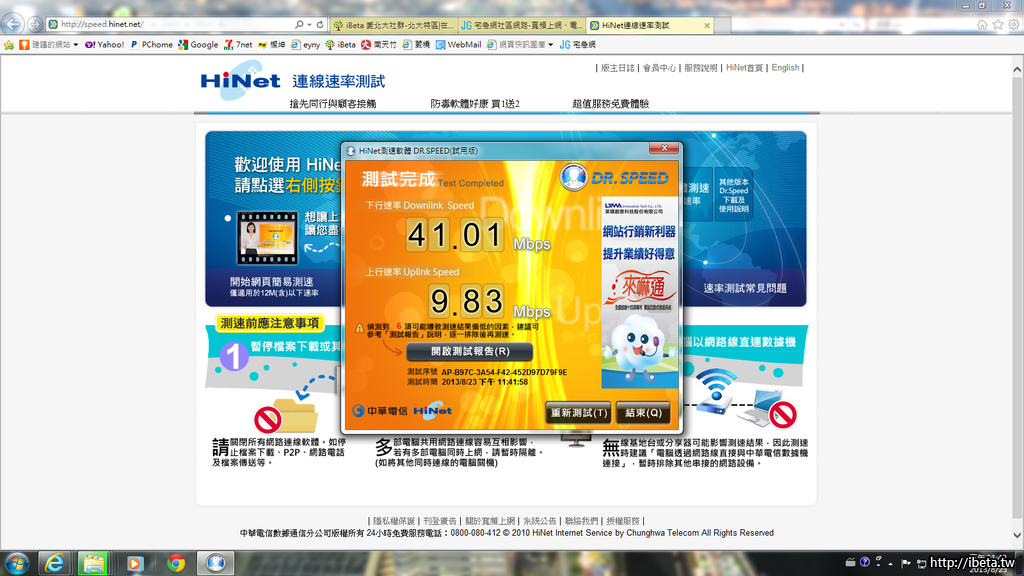Click the Windows Start button

pyautogui.click(x=17, y=563)
